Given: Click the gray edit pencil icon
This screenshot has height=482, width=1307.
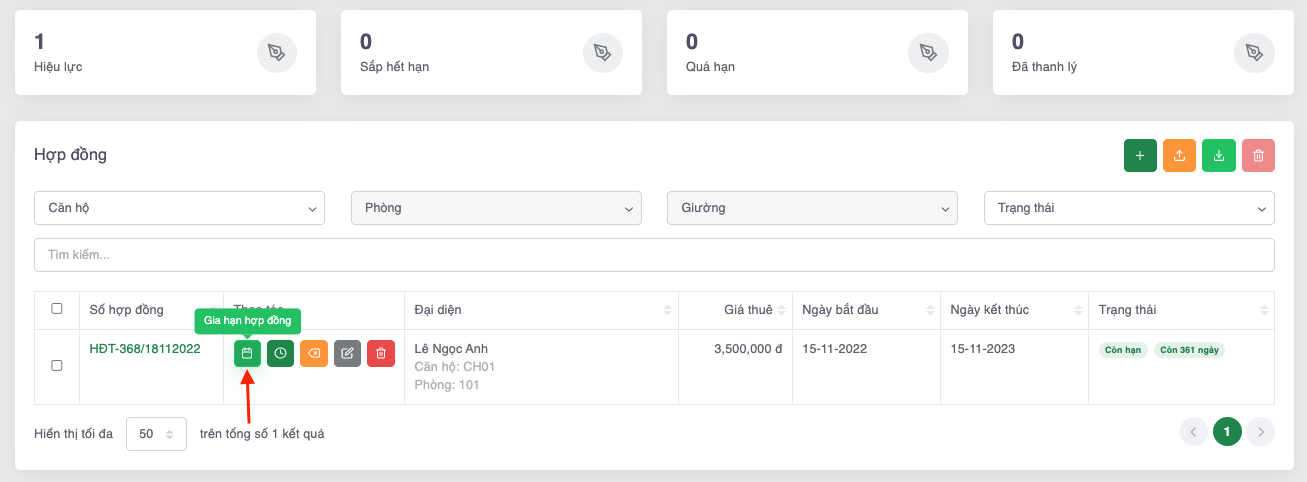Looking at the screenshot, I should (x=347, y=353).
